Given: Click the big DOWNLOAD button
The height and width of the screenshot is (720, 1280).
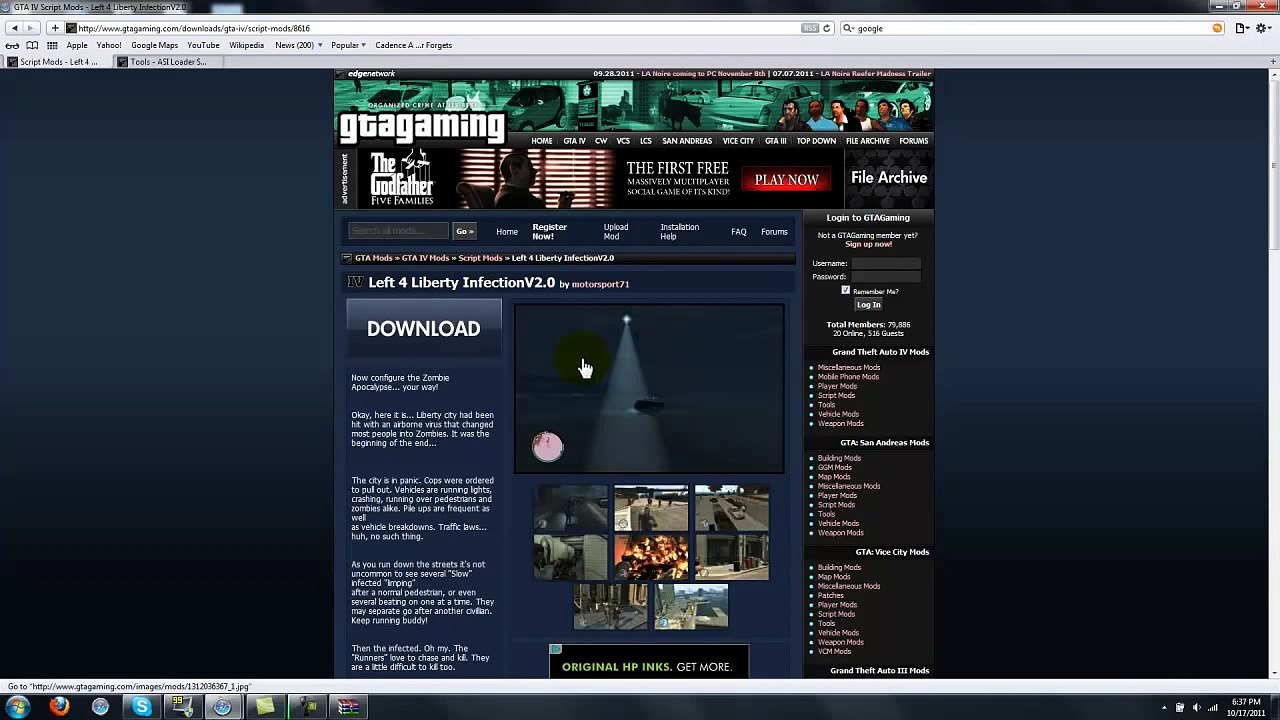Looking at the screenshot, I should (424, 328).
